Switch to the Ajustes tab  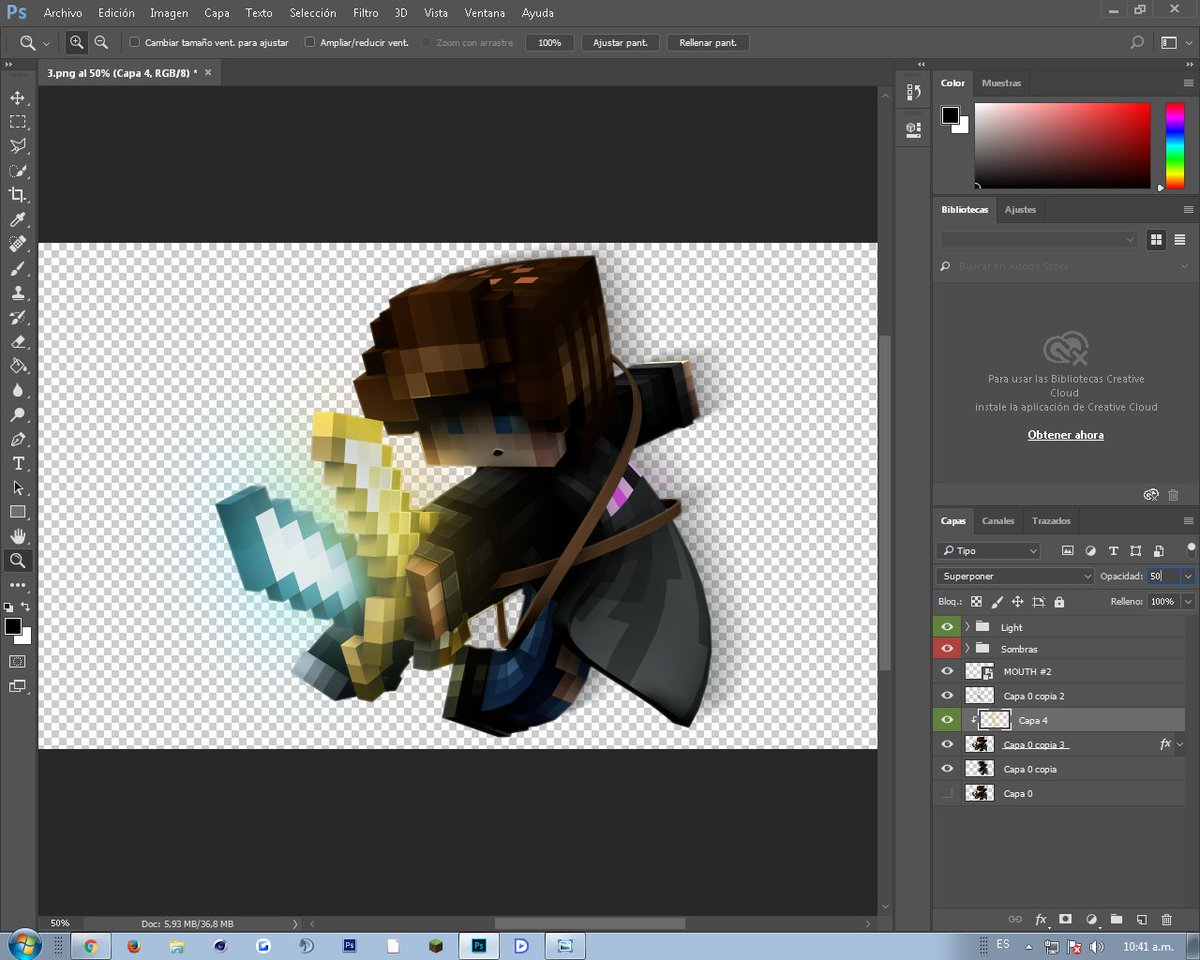1020,209
